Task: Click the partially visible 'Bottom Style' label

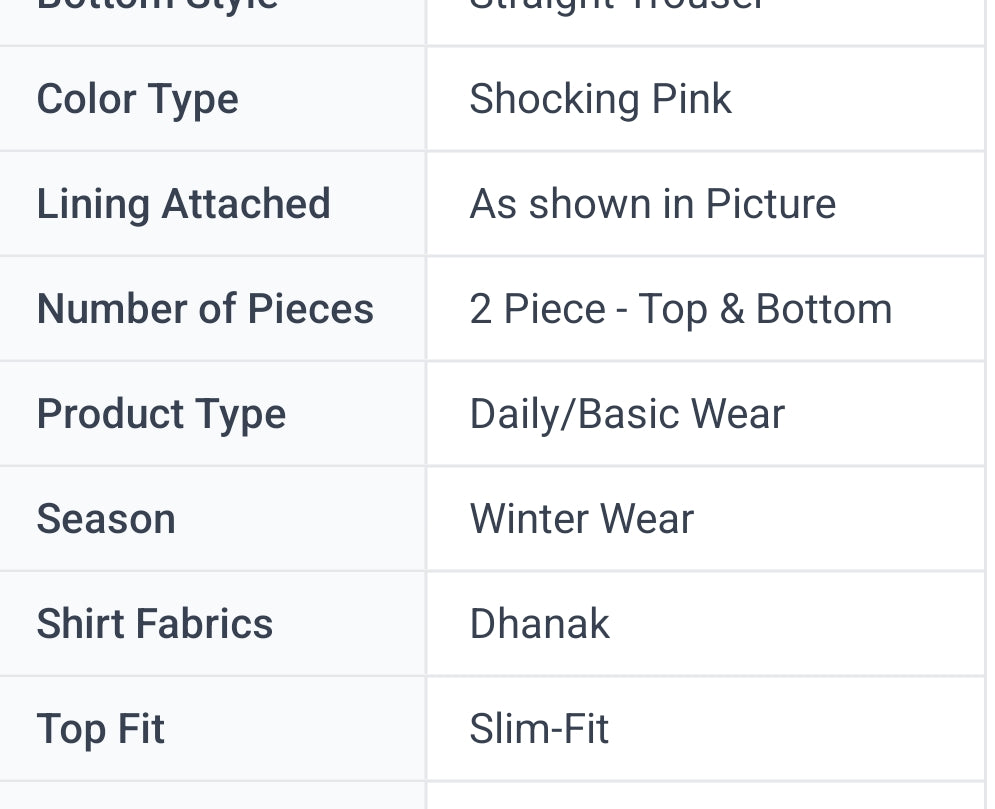Action: 157,8
